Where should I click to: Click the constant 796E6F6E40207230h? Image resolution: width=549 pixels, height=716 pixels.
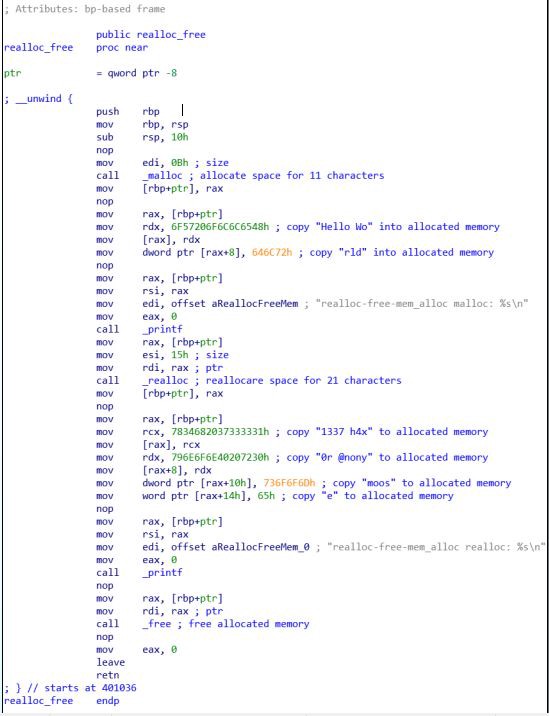pos(220,458)
